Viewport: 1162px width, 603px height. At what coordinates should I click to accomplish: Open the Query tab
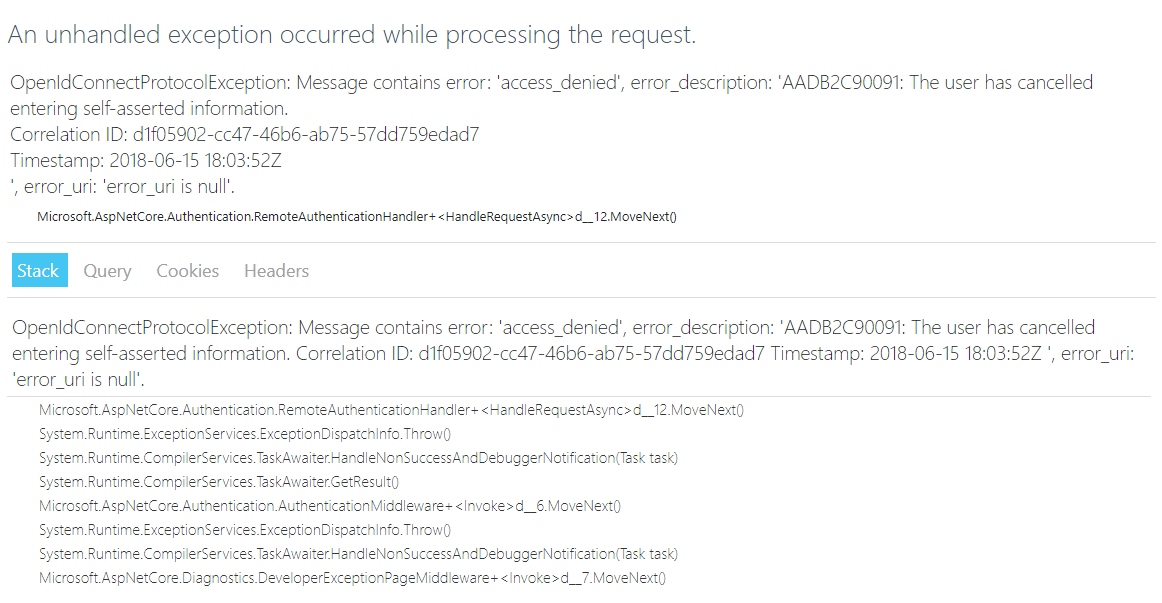tap(107, 271)
